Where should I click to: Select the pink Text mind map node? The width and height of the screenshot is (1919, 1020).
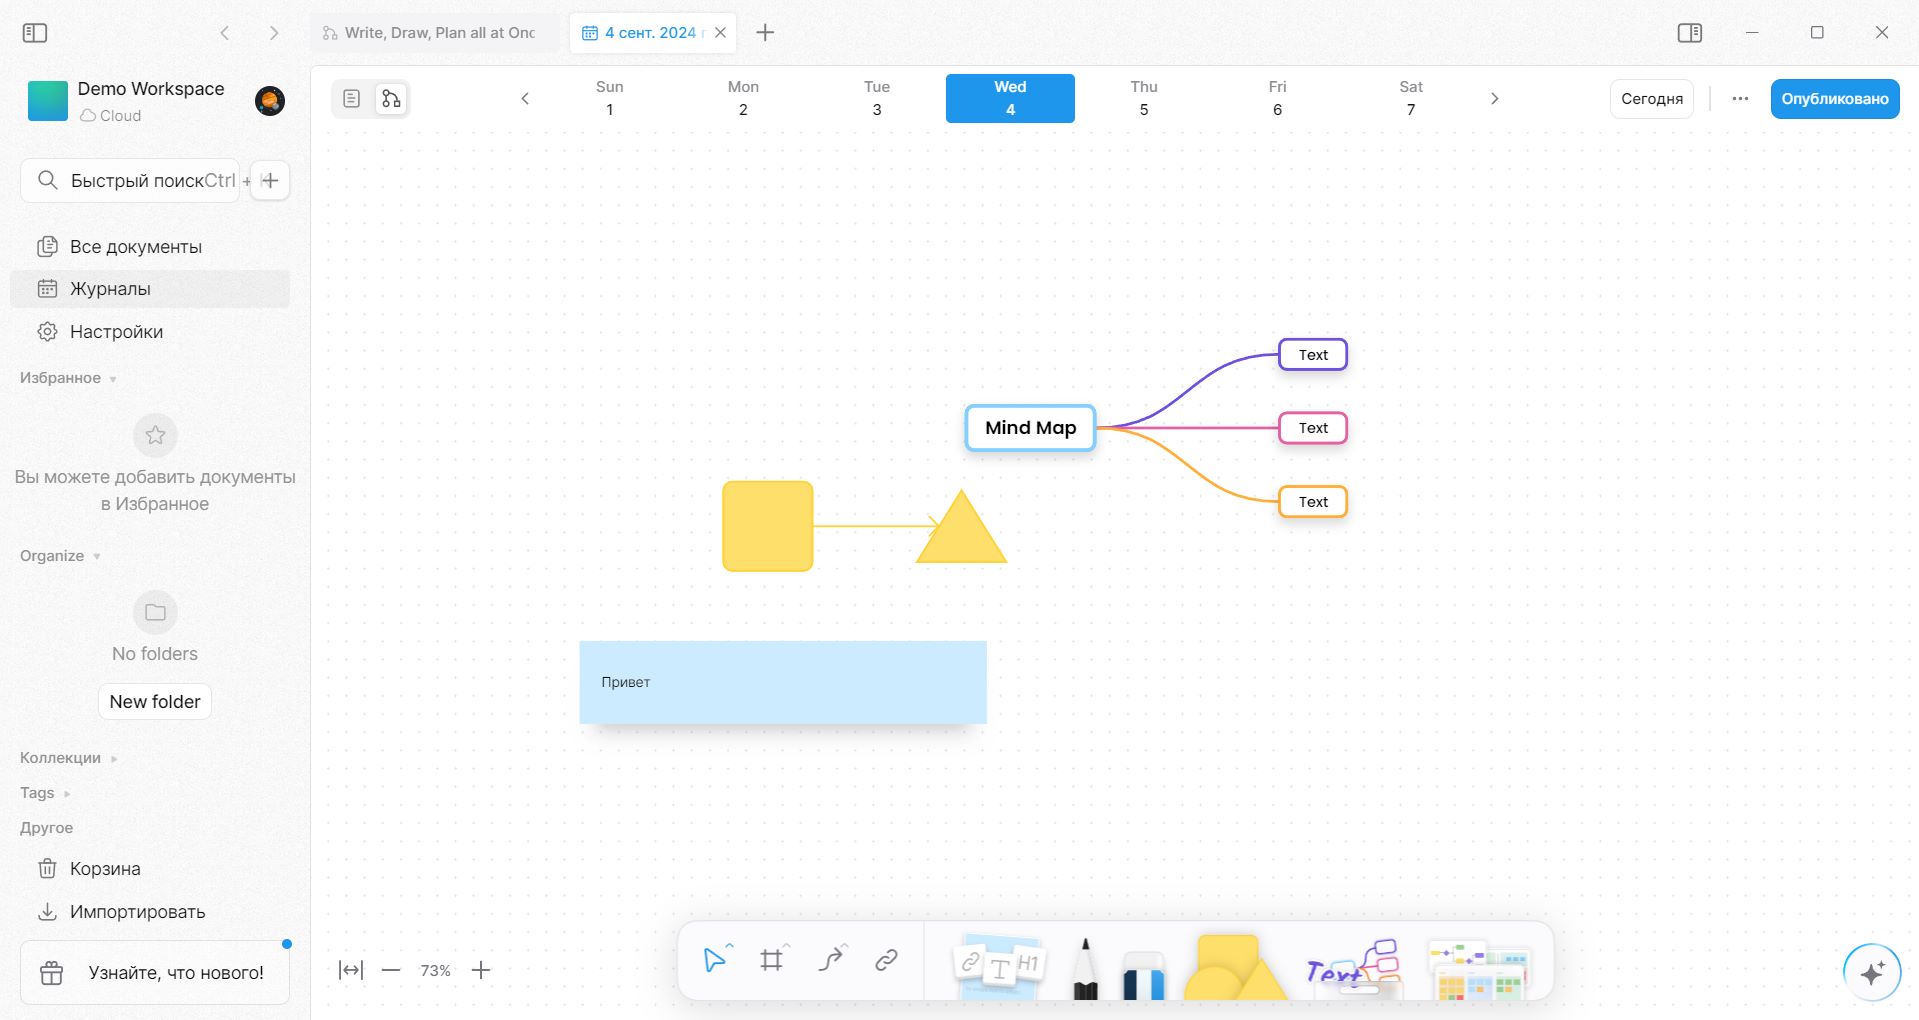[1313, 428]
